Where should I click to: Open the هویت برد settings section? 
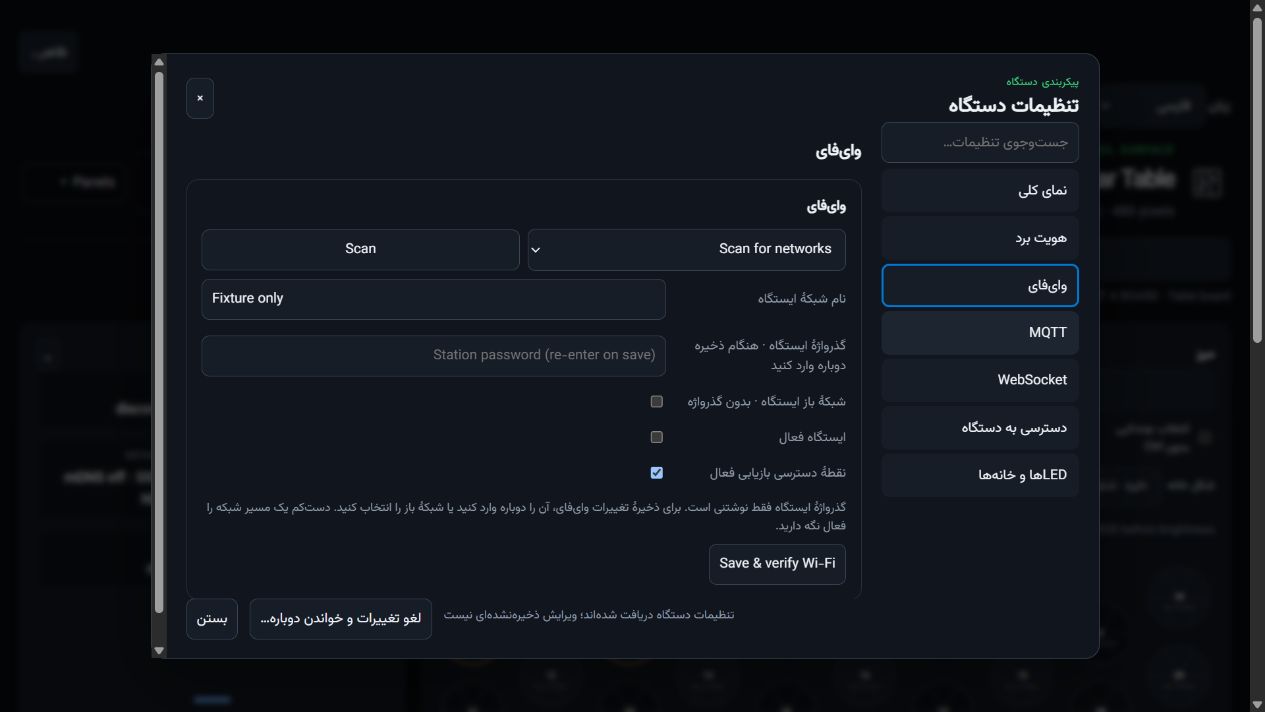point(980,238)
